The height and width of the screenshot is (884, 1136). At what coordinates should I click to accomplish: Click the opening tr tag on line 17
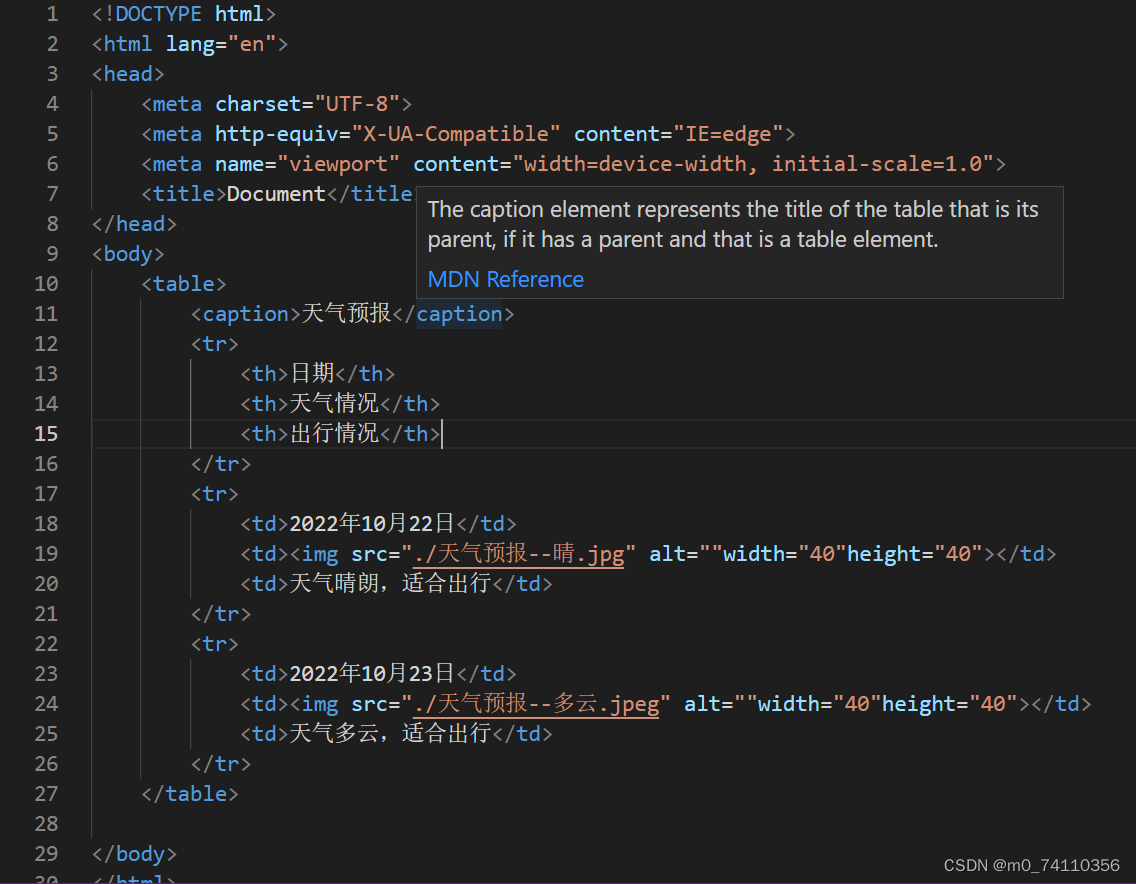tap(214, 493)
